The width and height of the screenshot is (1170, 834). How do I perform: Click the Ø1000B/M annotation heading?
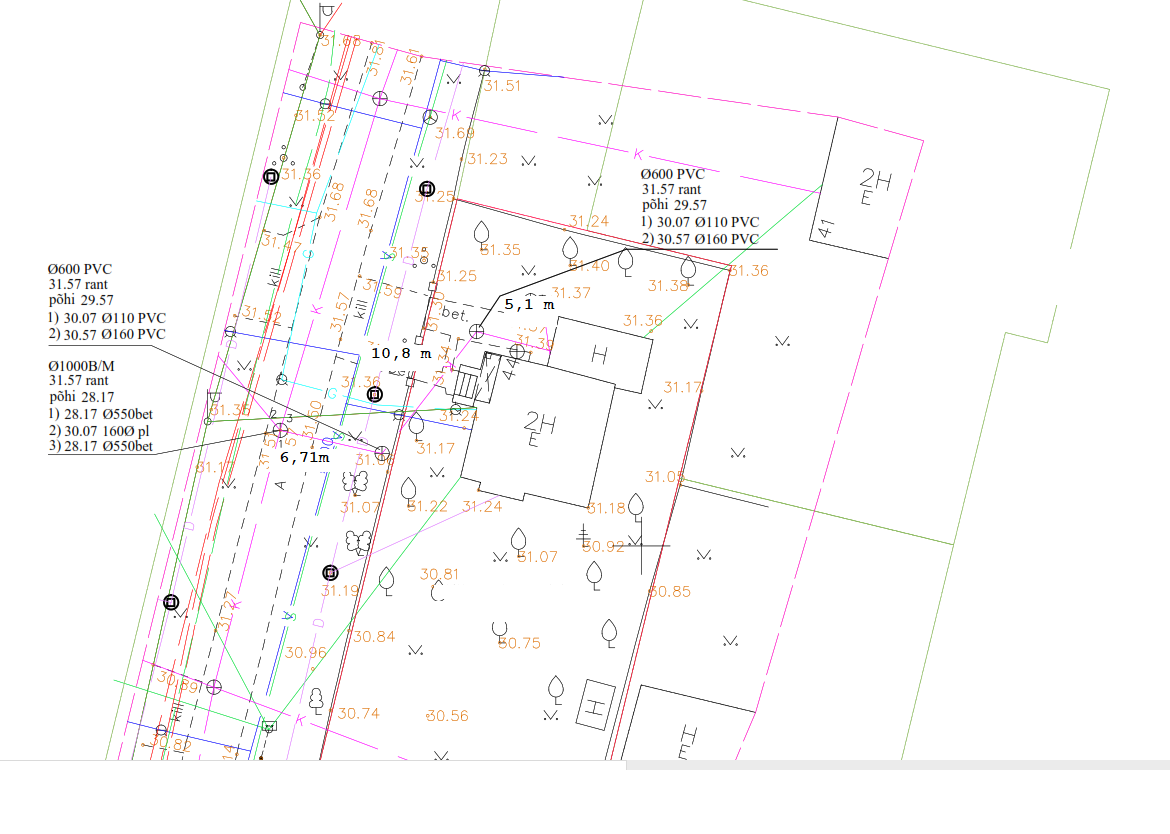tap(82, 366)
